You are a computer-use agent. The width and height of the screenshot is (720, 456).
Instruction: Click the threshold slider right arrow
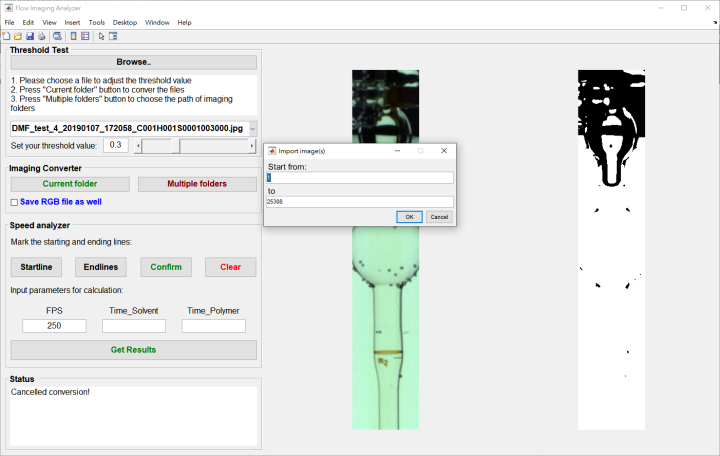pyautogui.click(x=252, y=146)
